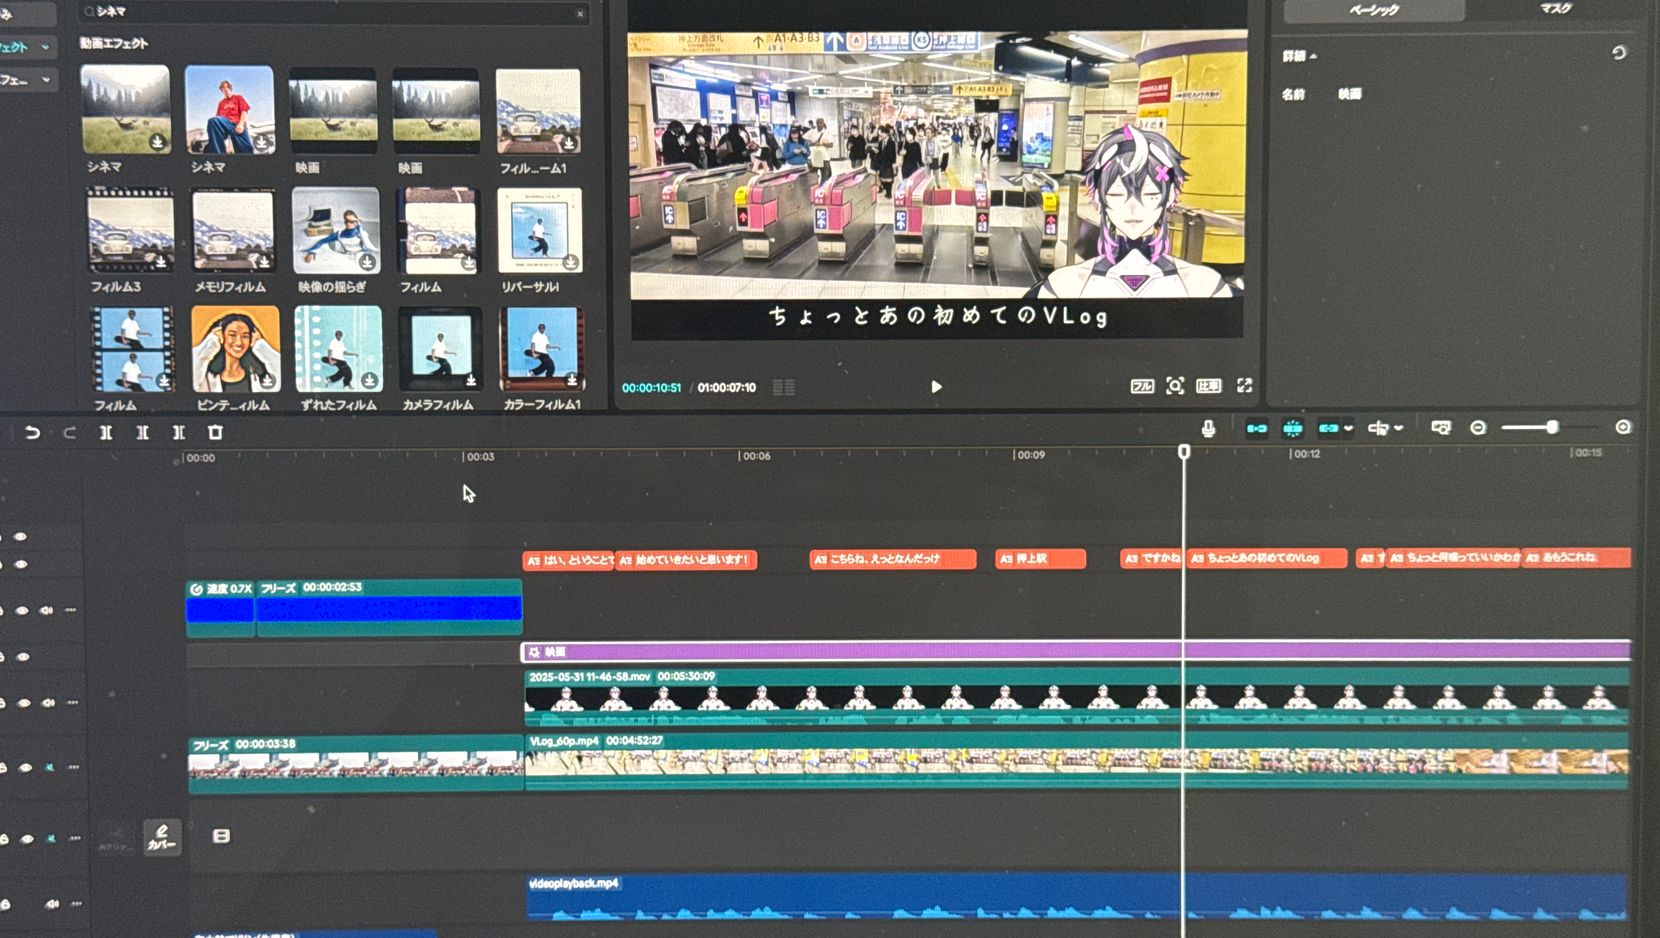1660x938 pixels.
Task: Click the playhead handle on timeline ruler
Action: coord(1184,452)
